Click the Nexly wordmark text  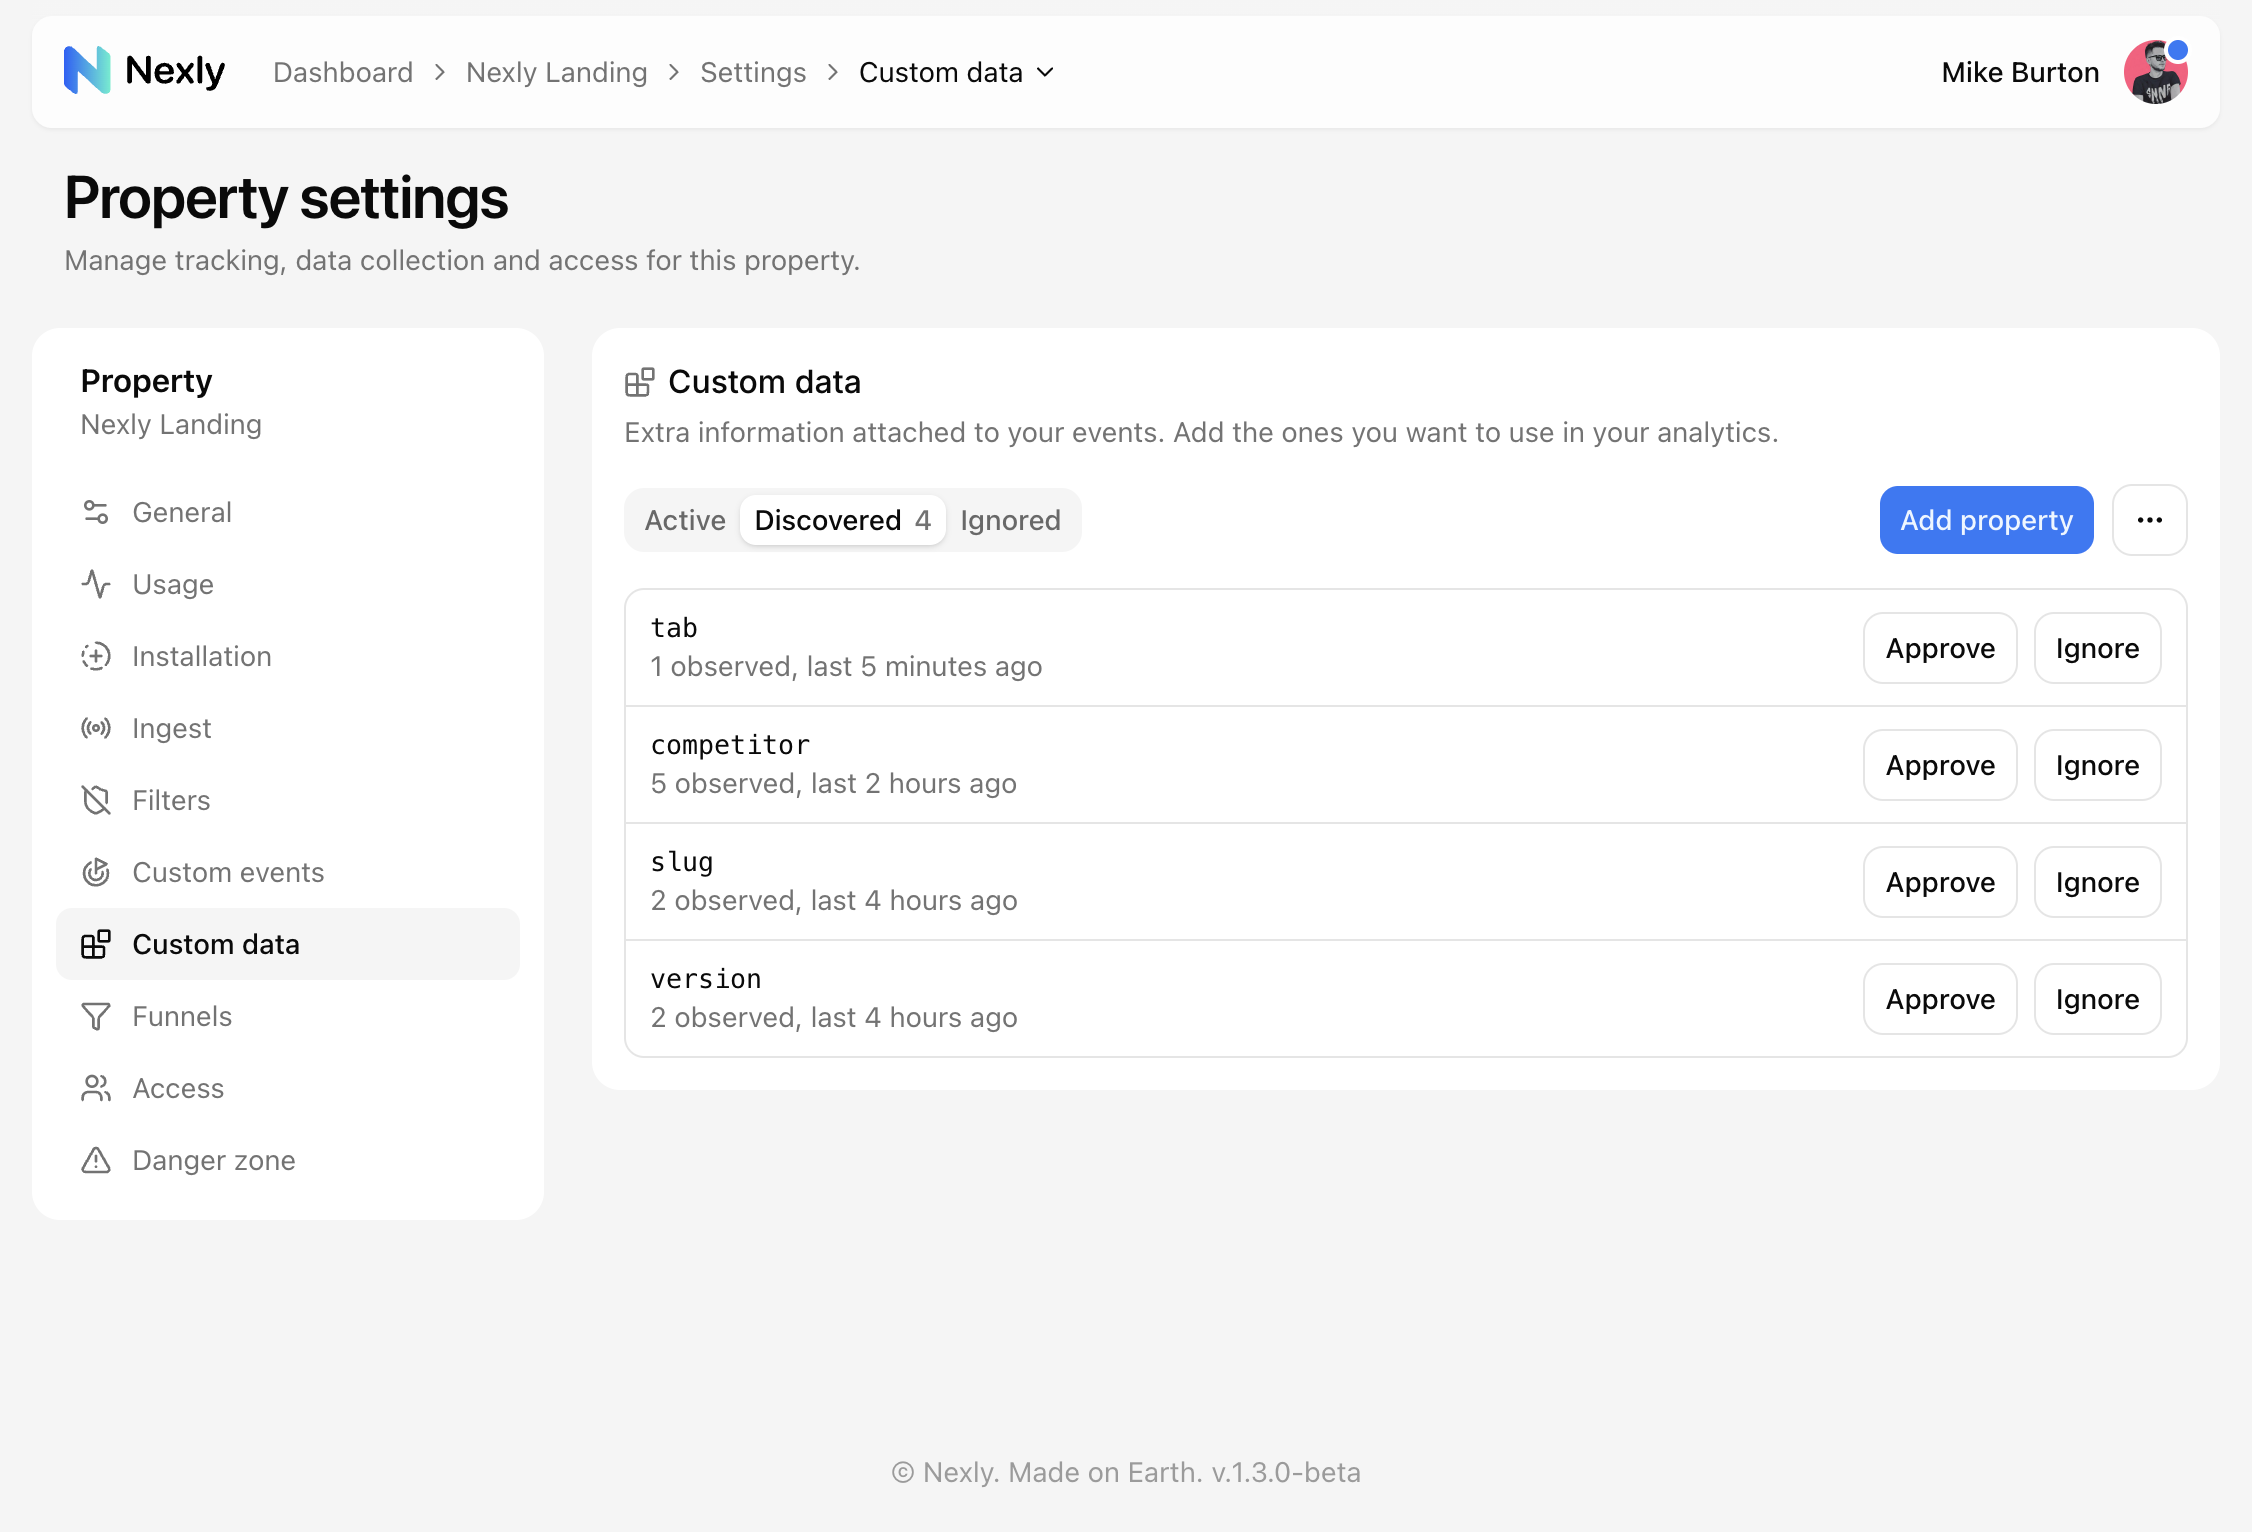[175, 71]
